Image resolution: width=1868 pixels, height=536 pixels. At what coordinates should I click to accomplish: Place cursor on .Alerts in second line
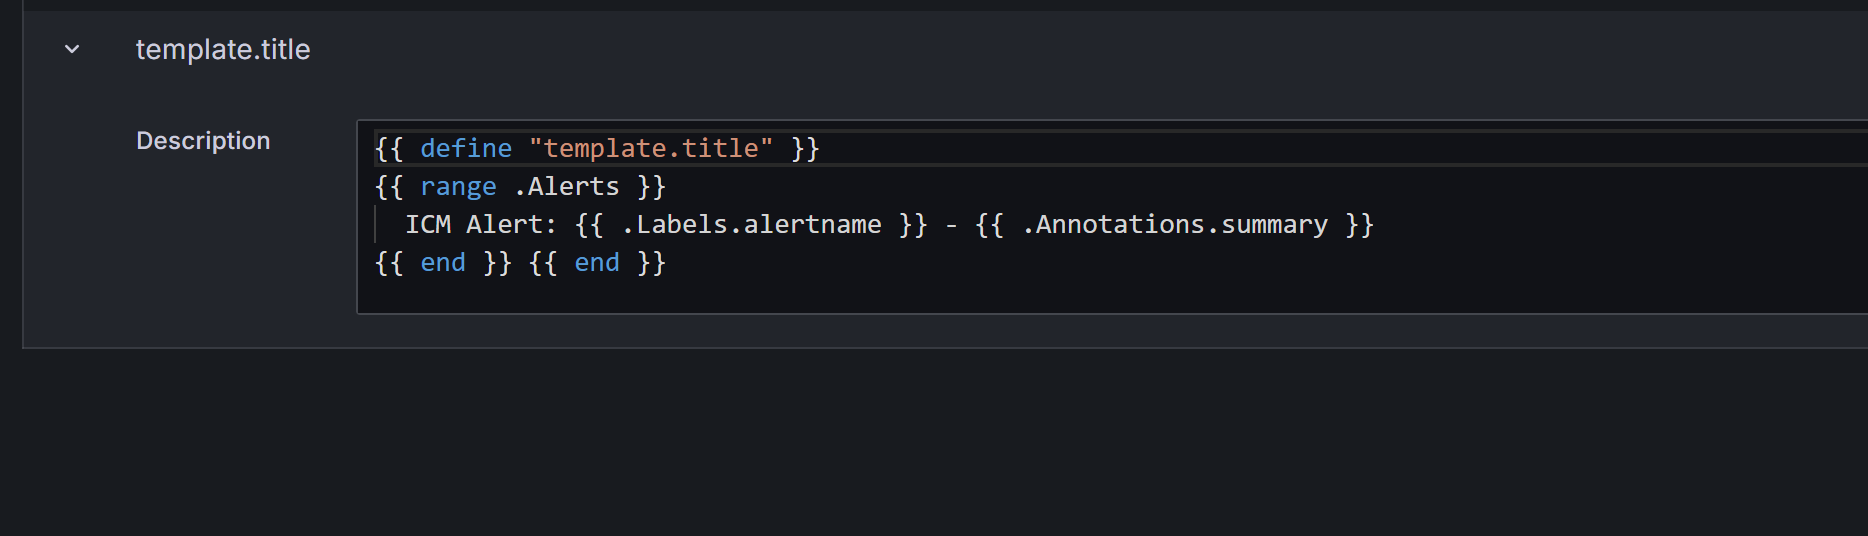[566, 187]
